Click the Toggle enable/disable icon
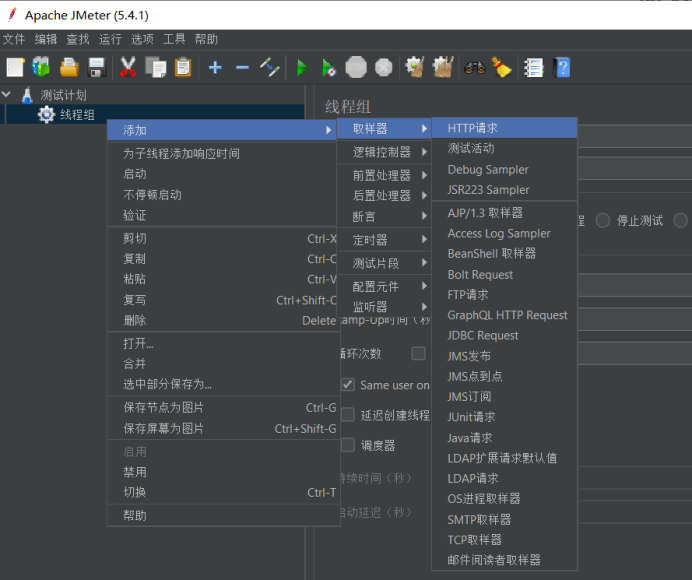 point(270,68)
